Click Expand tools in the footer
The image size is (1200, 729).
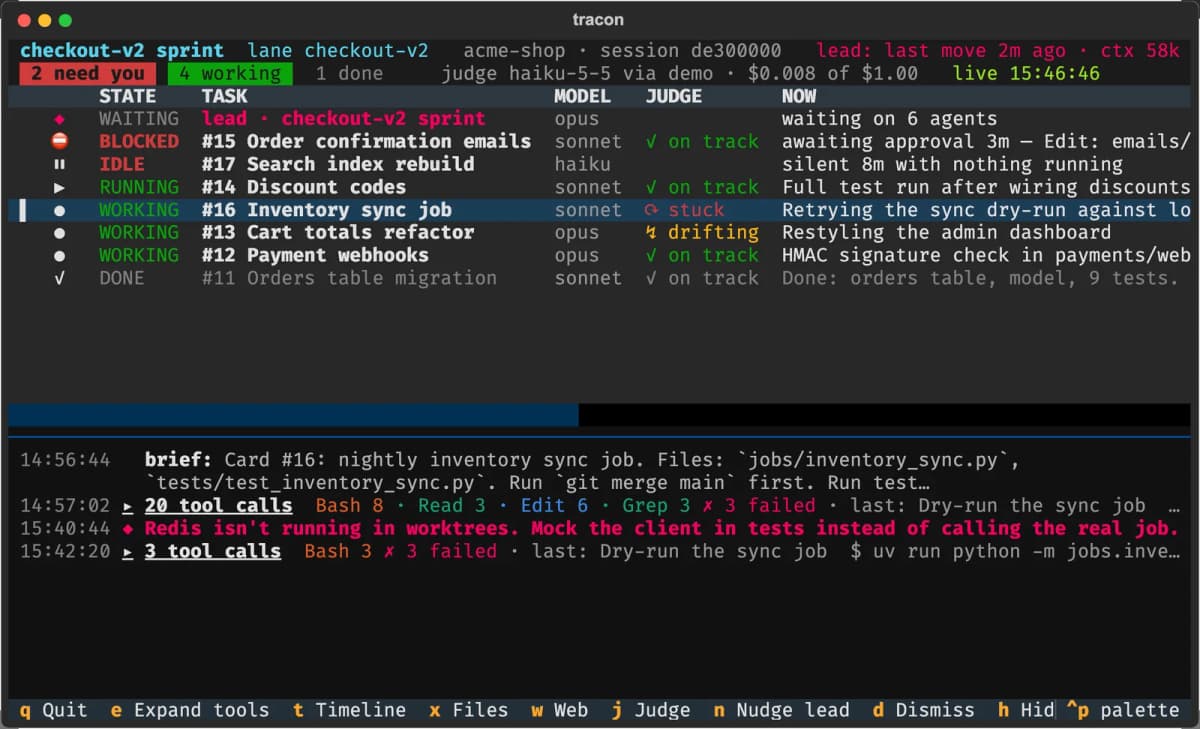[x=189, y=710]
